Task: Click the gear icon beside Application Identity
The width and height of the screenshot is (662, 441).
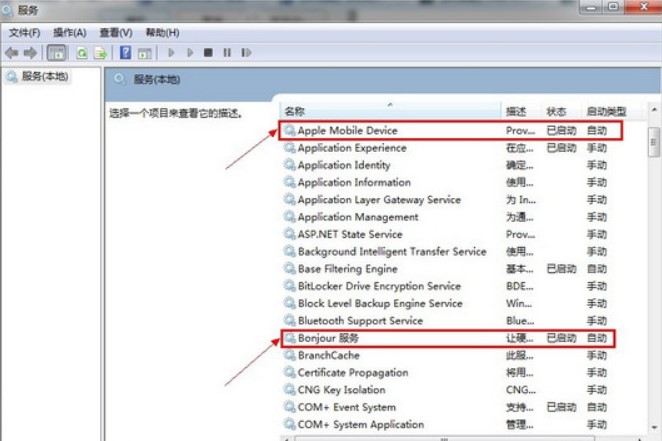Action: 290,165
